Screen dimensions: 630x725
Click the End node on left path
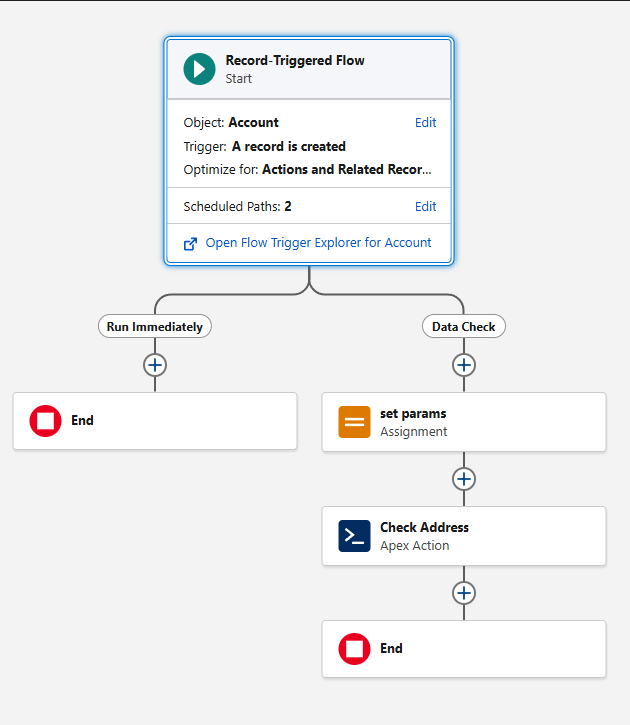point(155,421)
